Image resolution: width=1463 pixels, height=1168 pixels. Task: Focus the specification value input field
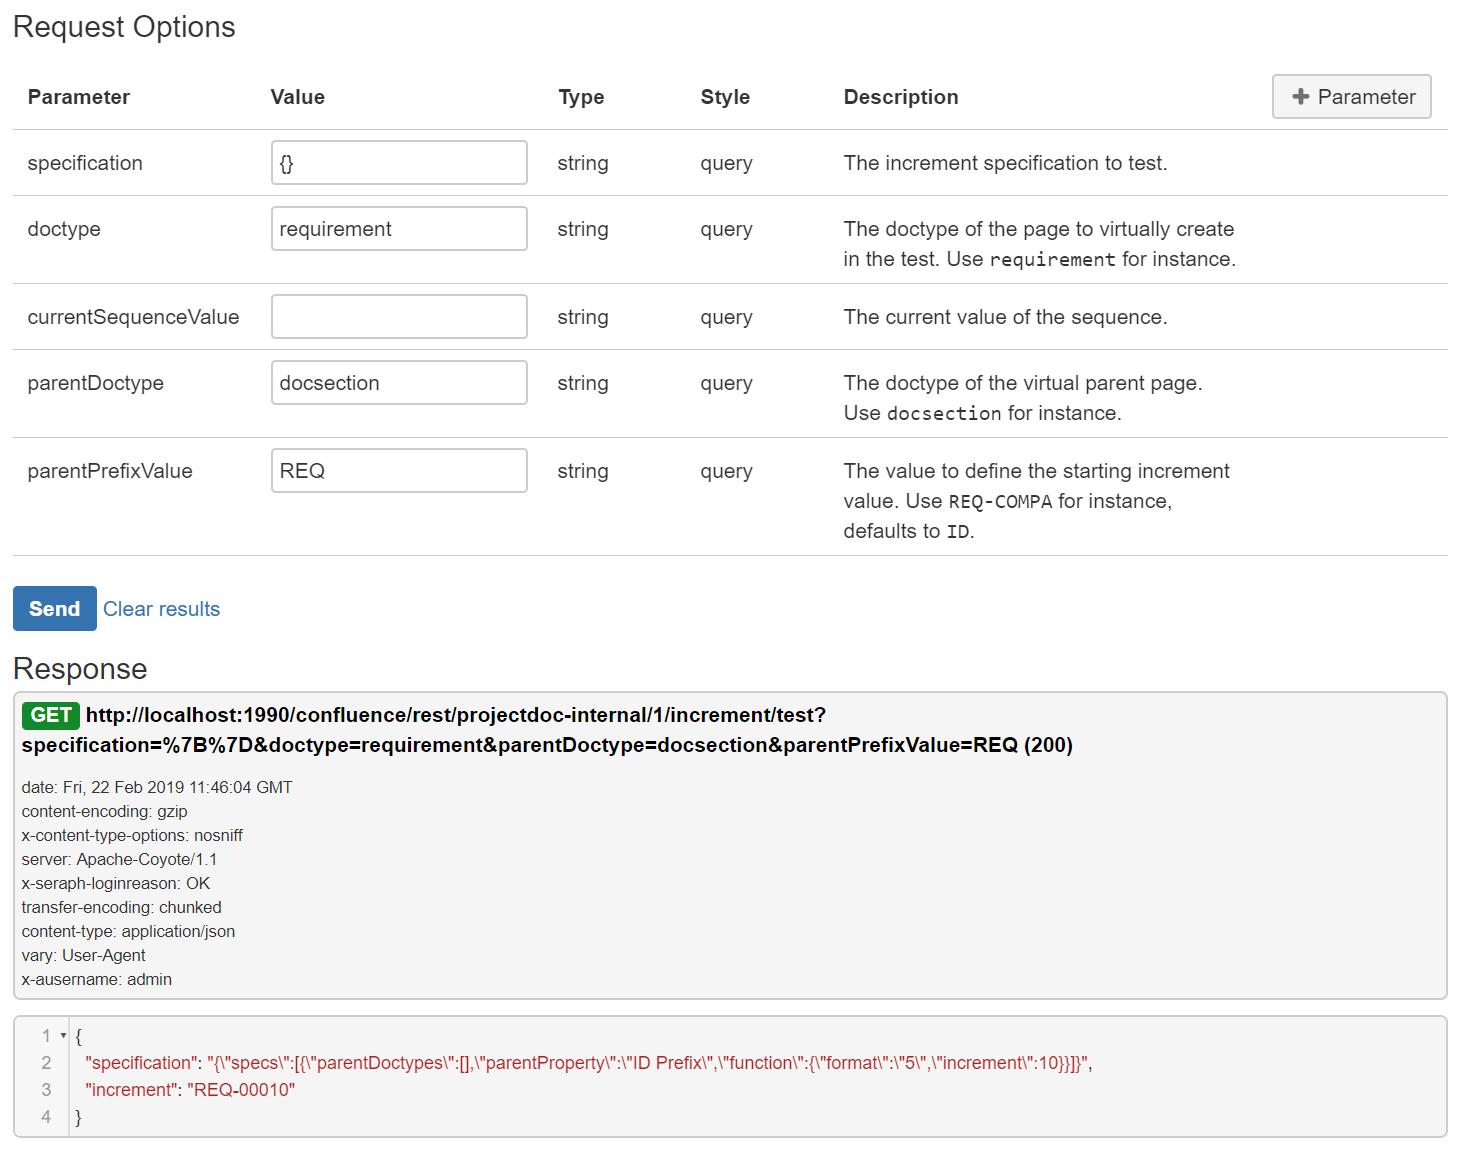click(399, 163)
